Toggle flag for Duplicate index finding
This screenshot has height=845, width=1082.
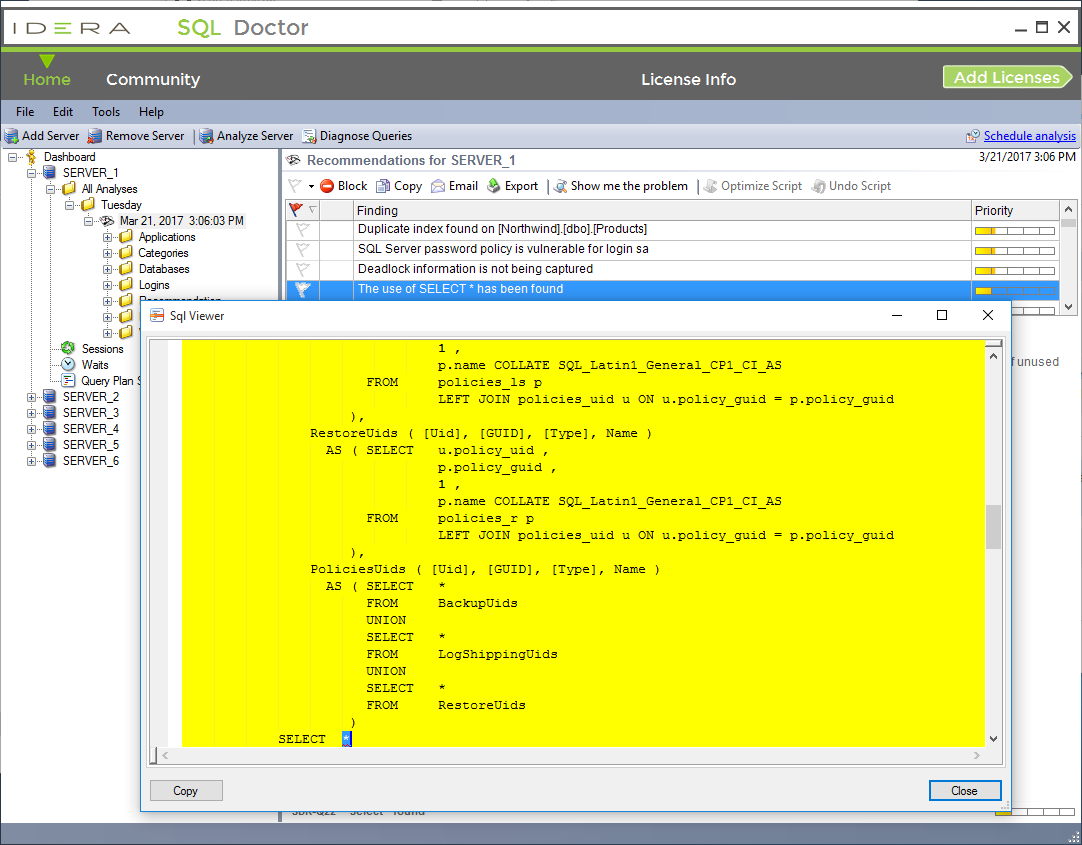click(301, 229)
